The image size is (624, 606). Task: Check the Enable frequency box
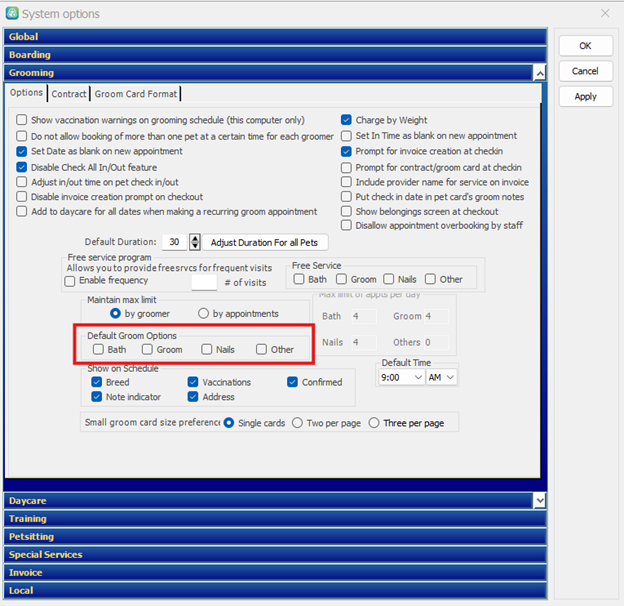(x=70, y=281)
